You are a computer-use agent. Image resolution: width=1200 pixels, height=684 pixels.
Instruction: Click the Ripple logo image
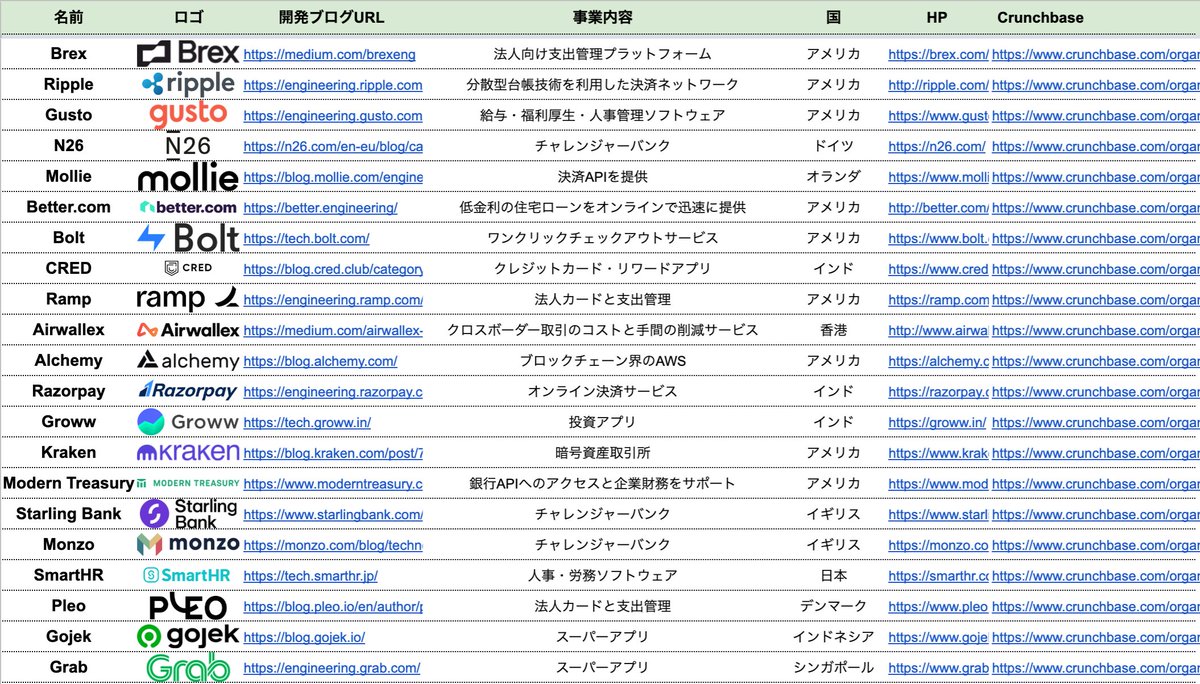[x=188, y=84]
